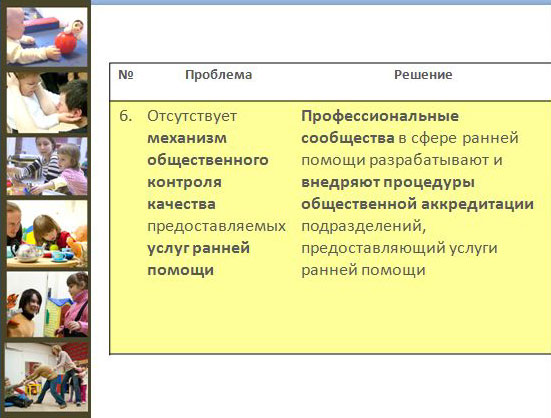Click the text 'ранней помощи' in Решение column

point(363,270)
